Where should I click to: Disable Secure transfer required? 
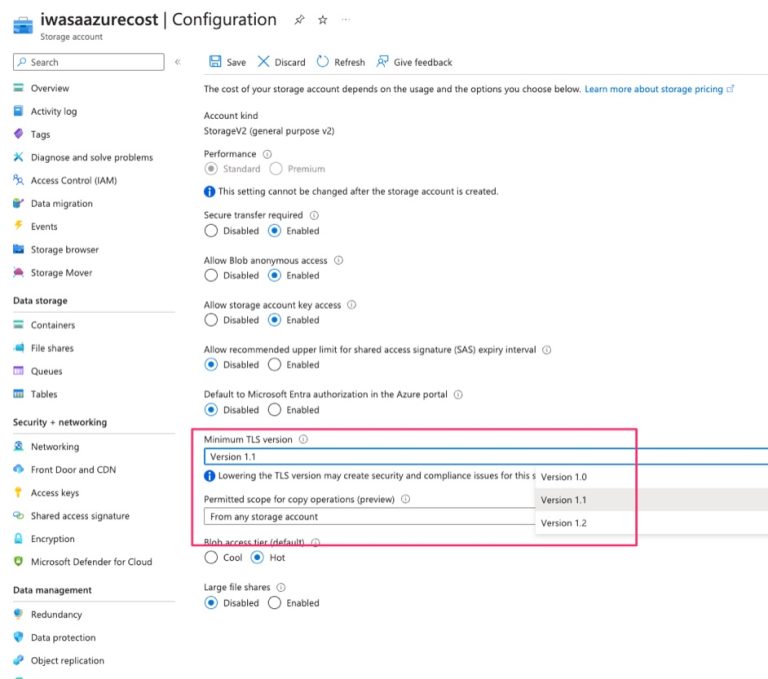tap(211, 231)
